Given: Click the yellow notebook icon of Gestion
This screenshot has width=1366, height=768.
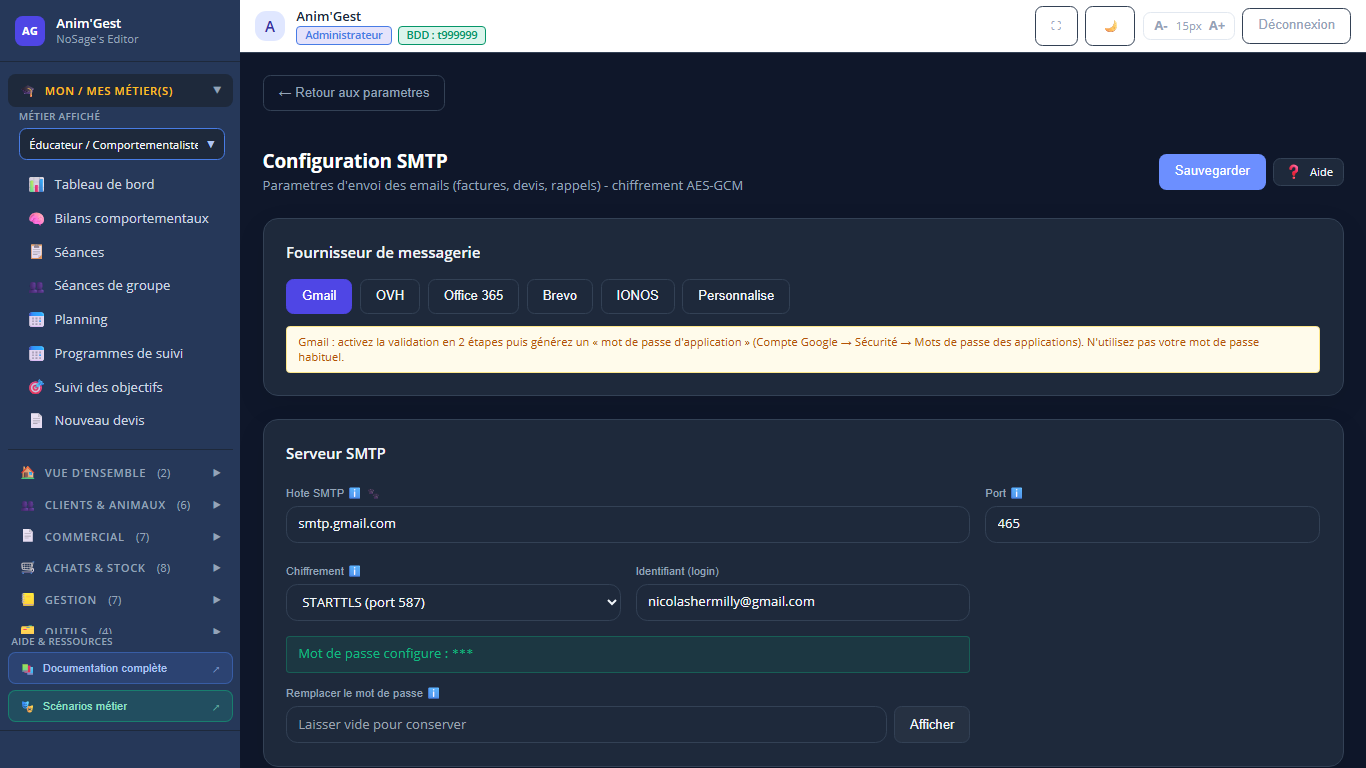Looking at the screenshot, I should pyautogui.click(x=28, y=600).
